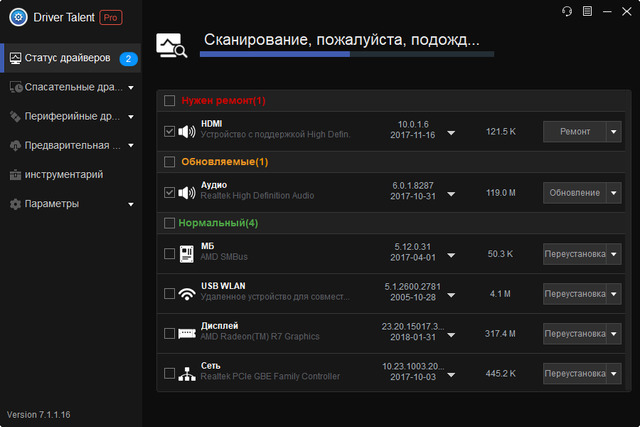Click the USB WLAN wifi icon
This screenshot has width=640, height=427.
point(187,294)
